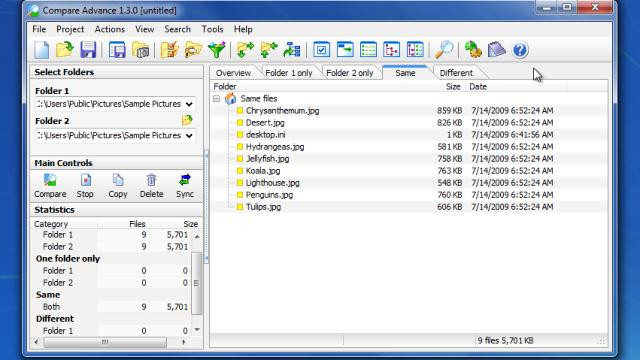The width and height of the screenshot is (640, 360).
Task: Switch to the Folder 1 only tab
Action: pos(289,73)
